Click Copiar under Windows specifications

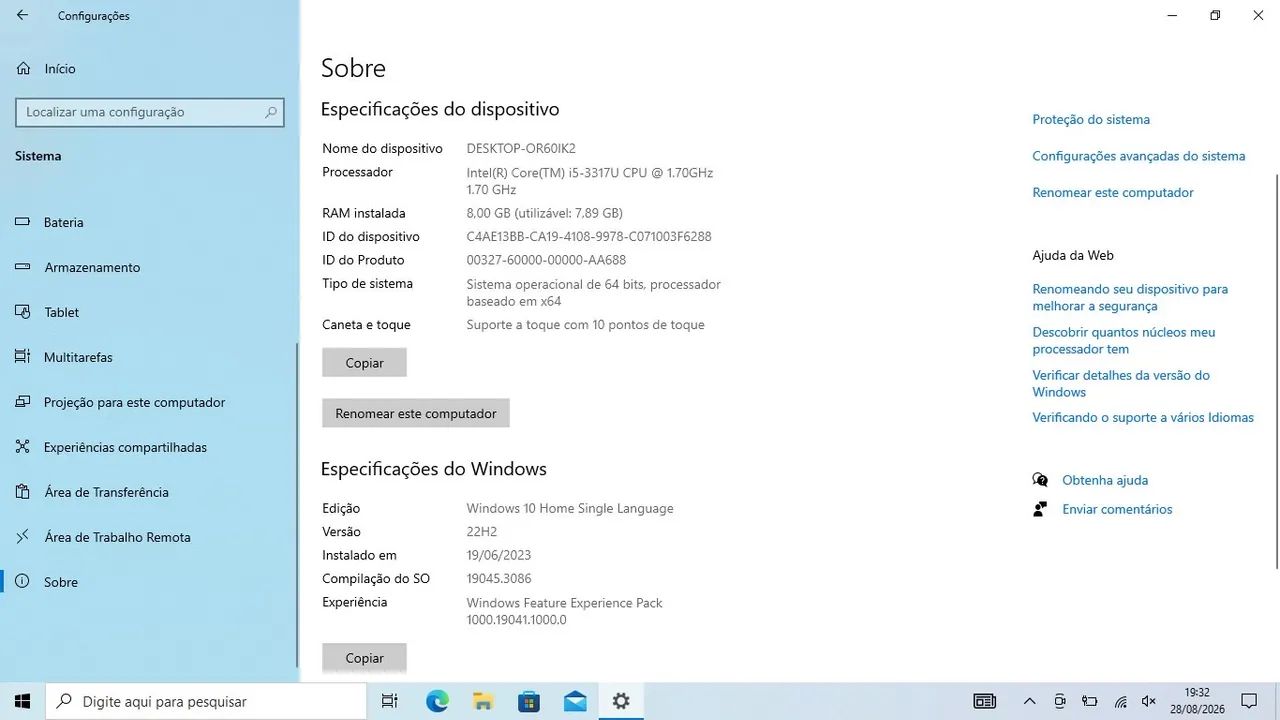(x=364, y=658)
